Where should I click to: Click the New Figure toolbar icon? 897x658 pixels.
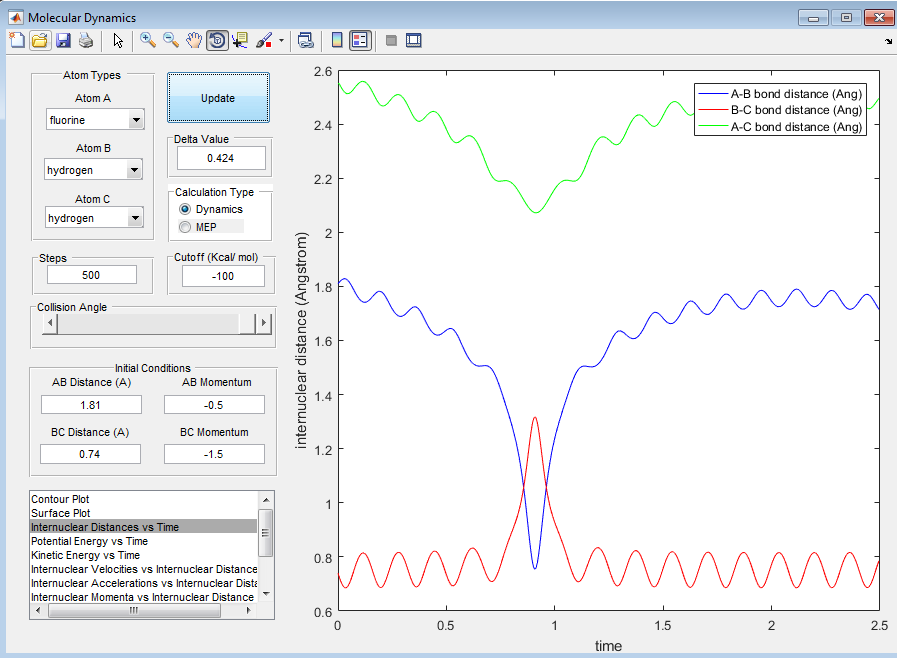click(16, 40)
